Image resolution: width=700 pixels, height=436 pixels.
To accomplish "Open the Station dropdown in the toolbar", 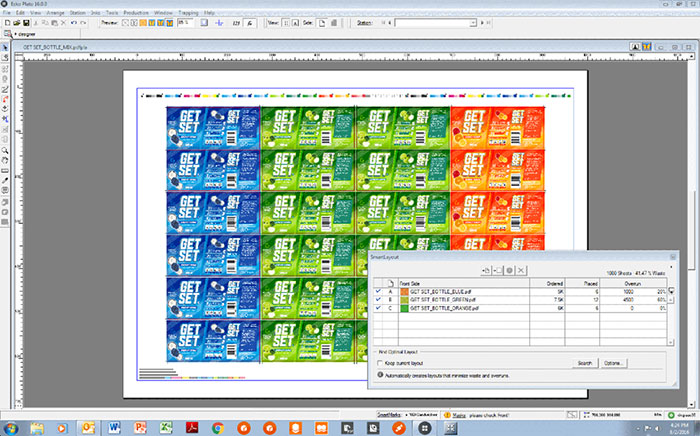I will point(473,23).
